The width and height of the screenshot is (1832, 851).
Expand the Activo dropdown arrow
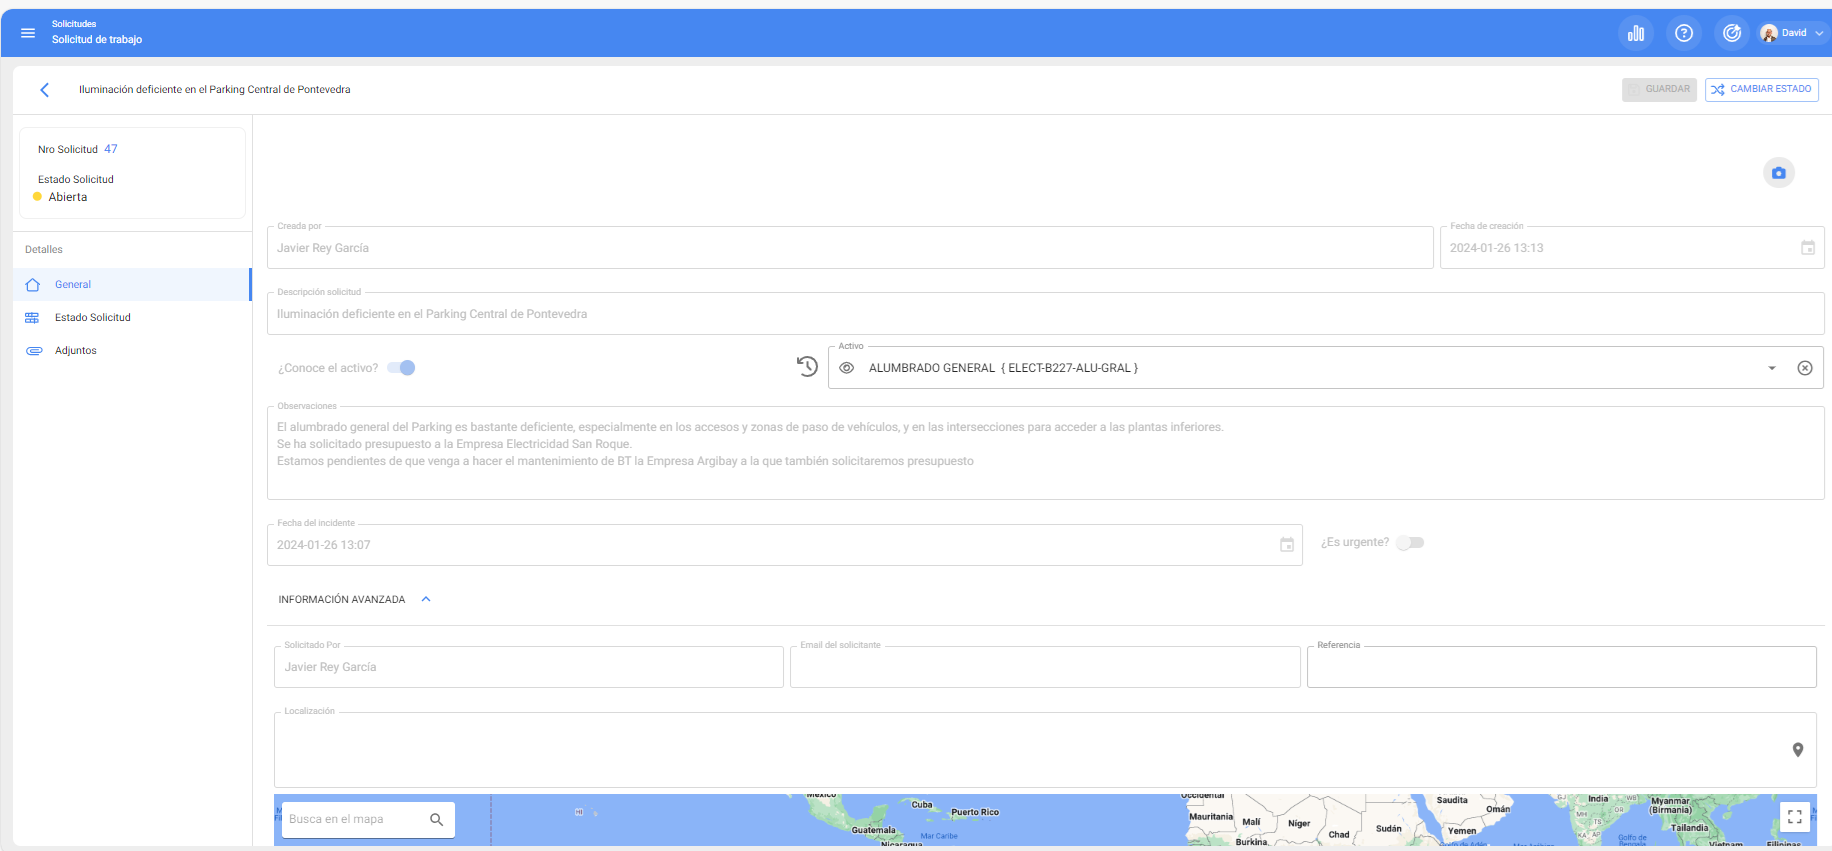[x=1771, y=368]
